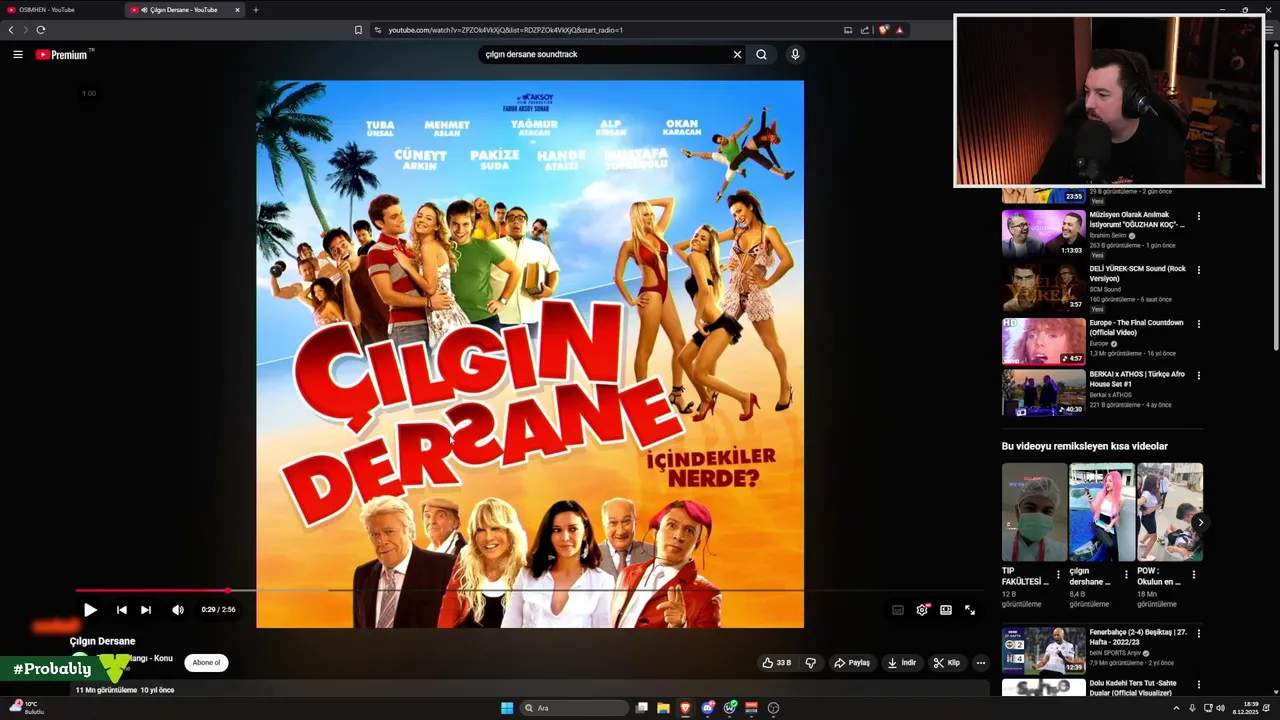1280x720 pixels.
Task: Open the weather widget 10°C Bulutlu
Action: pyautogui.click(x=27, y=708)
